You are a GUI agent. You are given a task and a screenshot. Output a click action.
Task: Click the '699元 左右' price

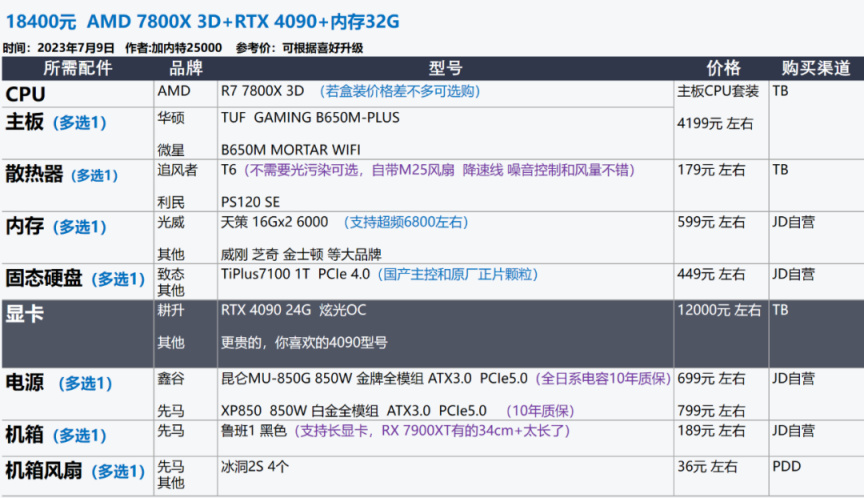pos(711,378)
